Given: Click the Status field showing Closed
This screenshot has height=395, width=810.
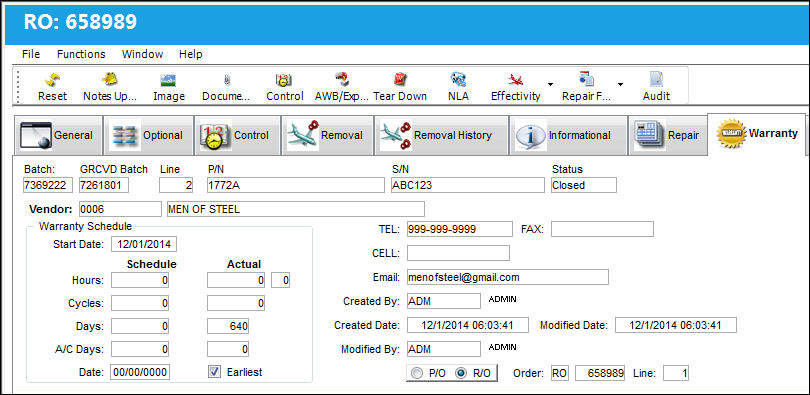Looking at the screenshot, I should pyautogui.click(x=584, y=185).
